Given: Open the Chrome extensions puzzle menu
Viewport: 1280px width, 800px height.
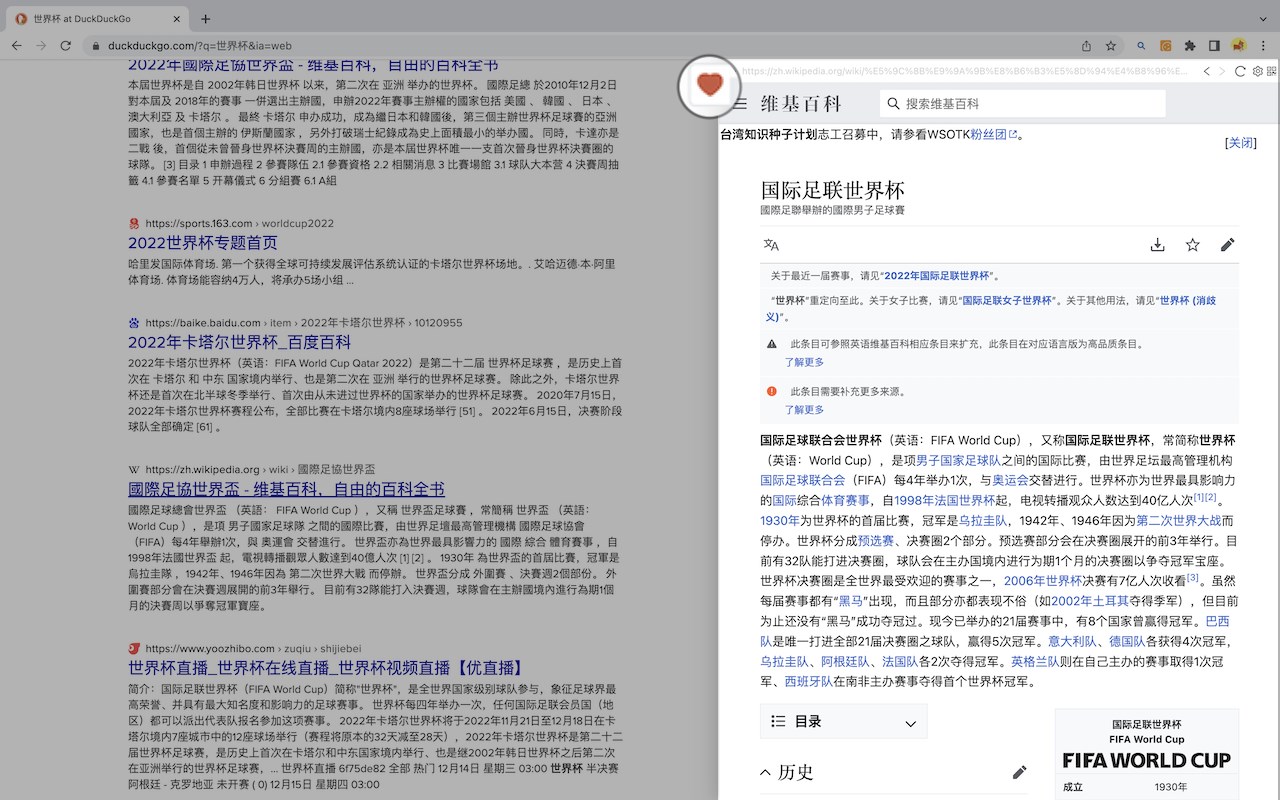Looking at the screenshot, I should [1190, 45].
